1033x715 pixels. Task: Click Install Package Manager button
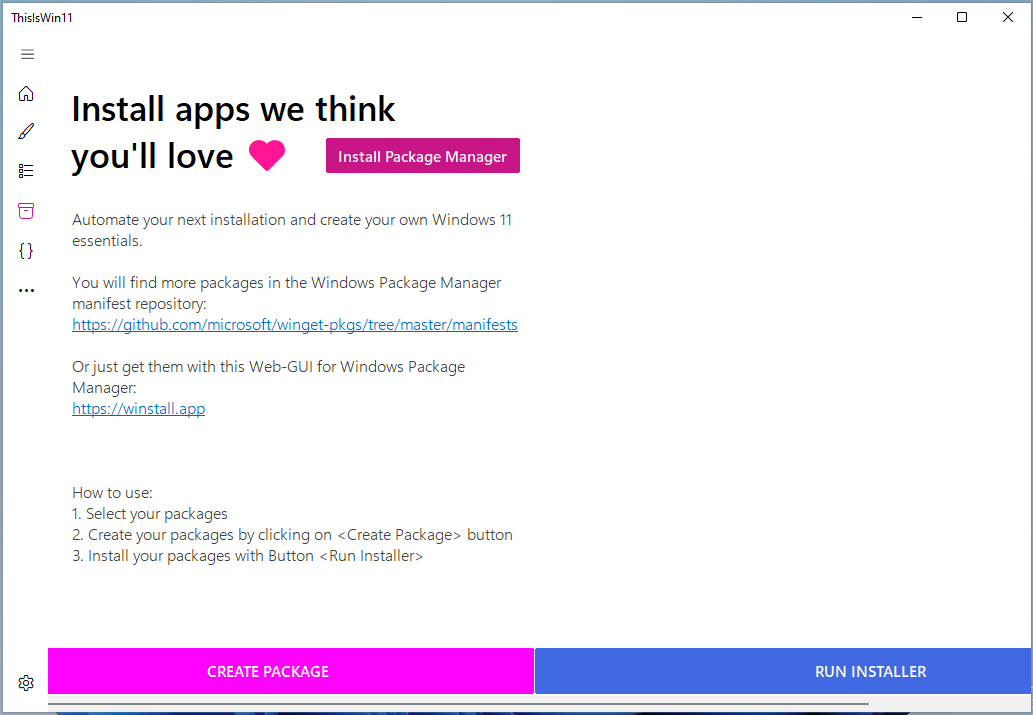tap(422, 156)
